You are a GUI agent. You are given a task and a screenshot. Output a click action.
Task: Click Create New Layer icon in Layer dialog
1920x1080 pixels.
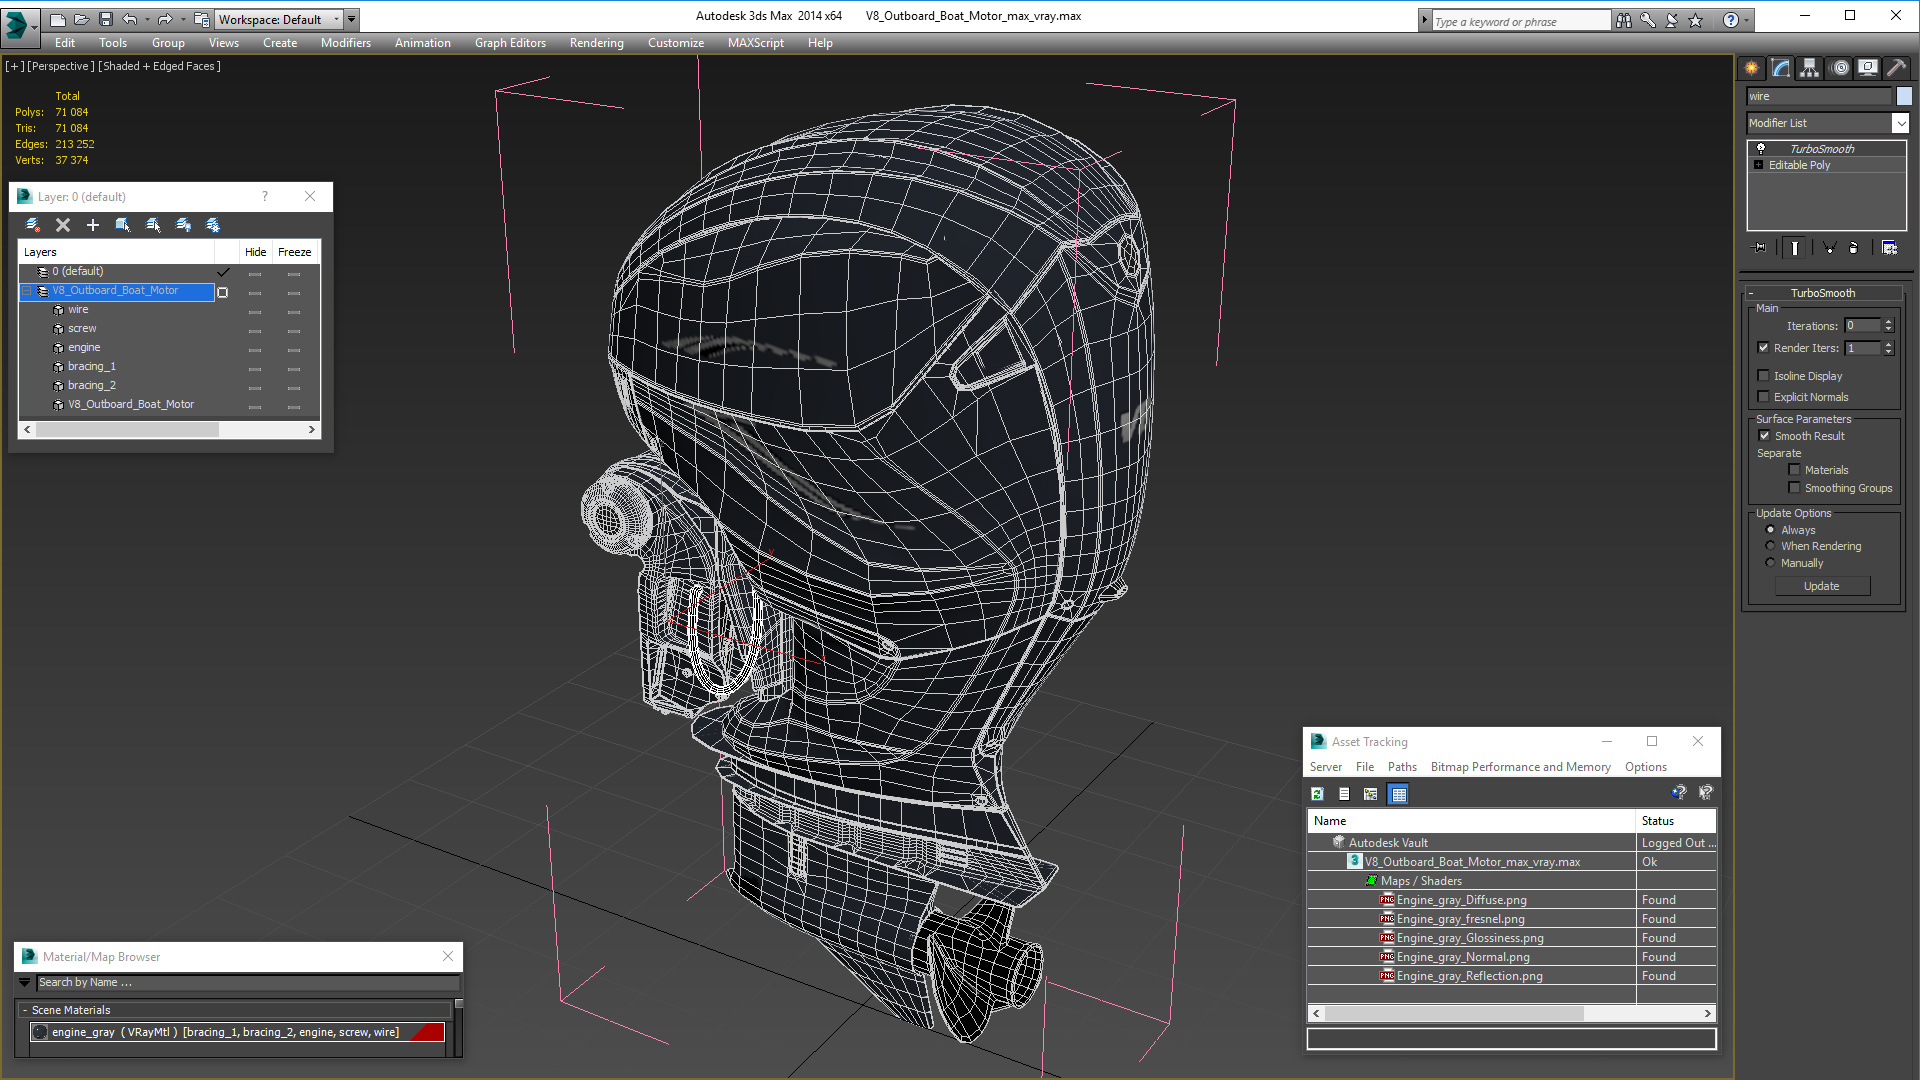click(33, 225)
